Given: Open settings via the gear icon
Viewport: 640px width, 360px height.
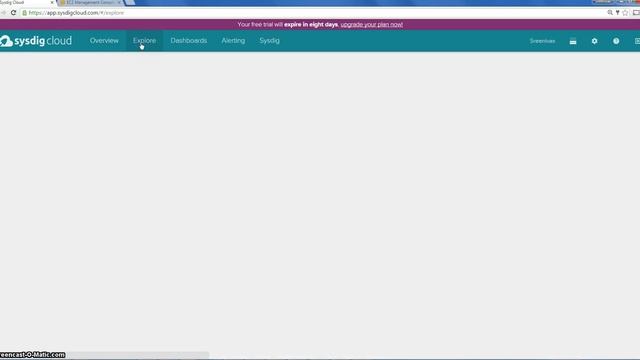Looking at the screenshot, I should click(594, 41).
